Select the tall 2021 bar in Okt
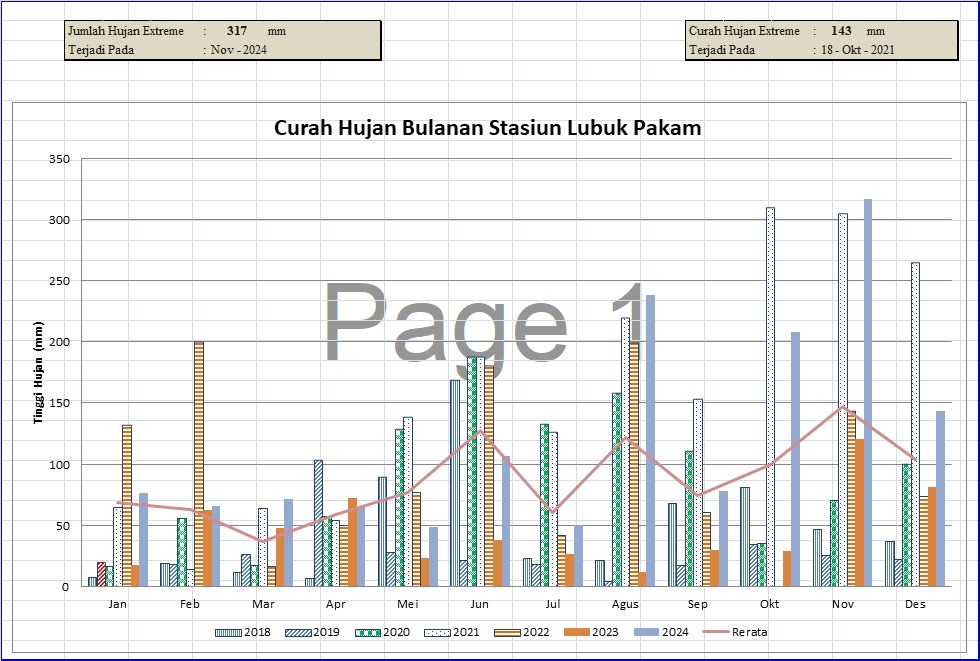The width and height of the screenshot is (980, 661). (770, 396)
